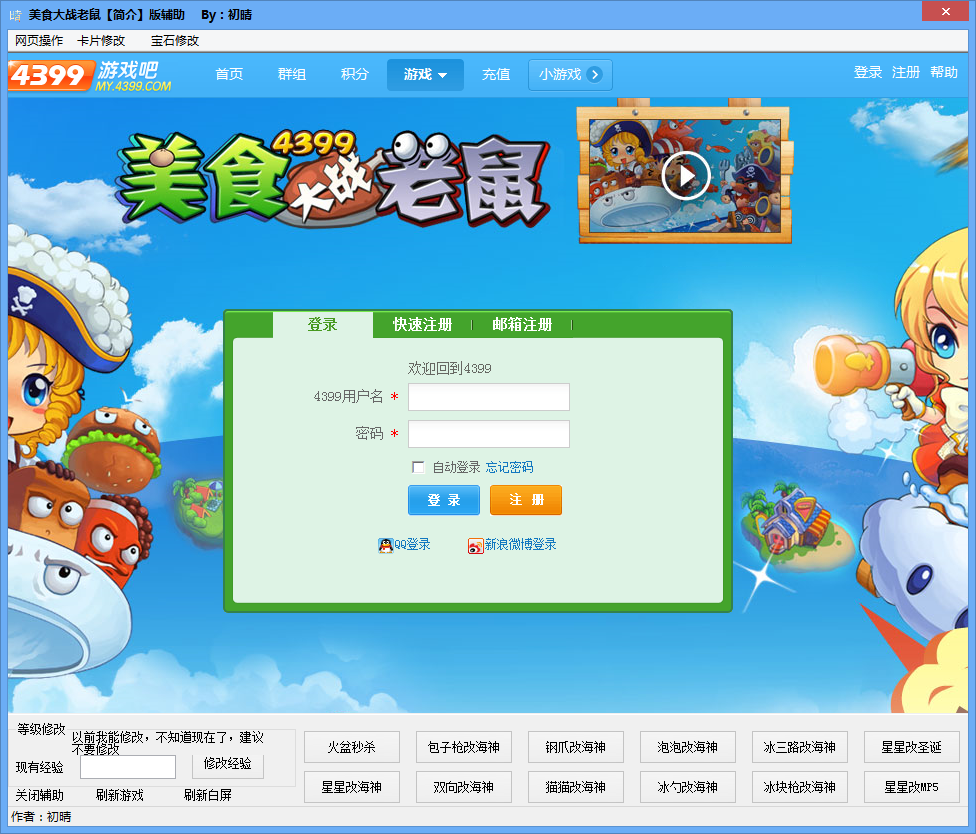Screen dimensions: 976x834
Task: Click the 冰勺改海神 button
Action: point(688,787)
